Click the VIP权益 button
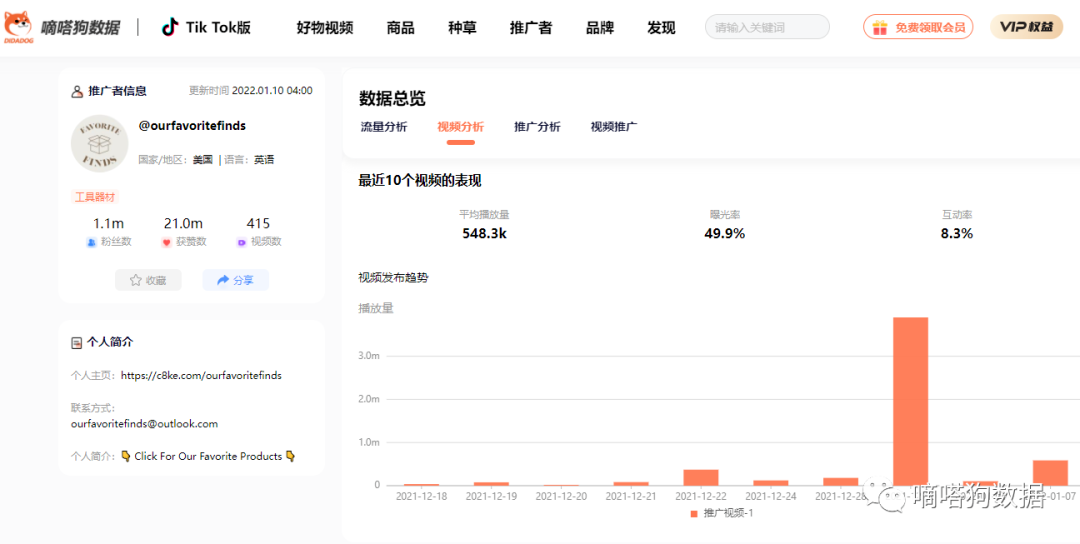 pos(1026,27)
